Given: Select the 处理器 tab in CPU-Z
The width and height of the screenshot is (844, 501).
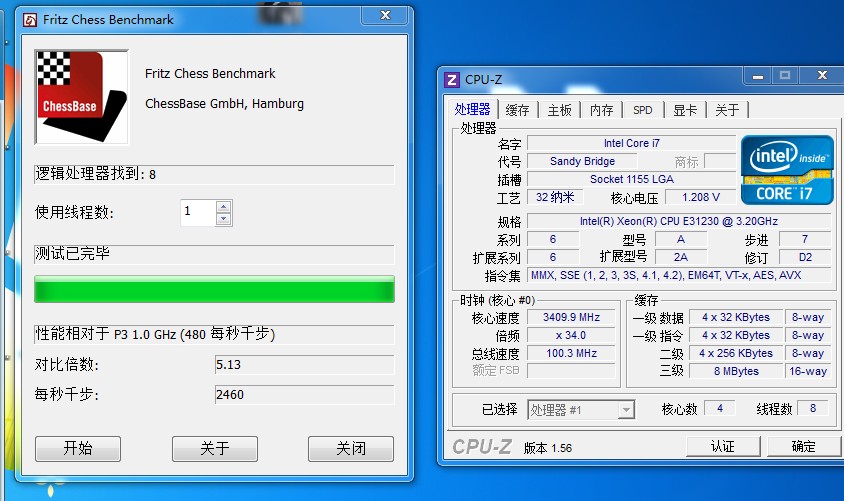Looking at the screenshot, I should tap(472, 109).
